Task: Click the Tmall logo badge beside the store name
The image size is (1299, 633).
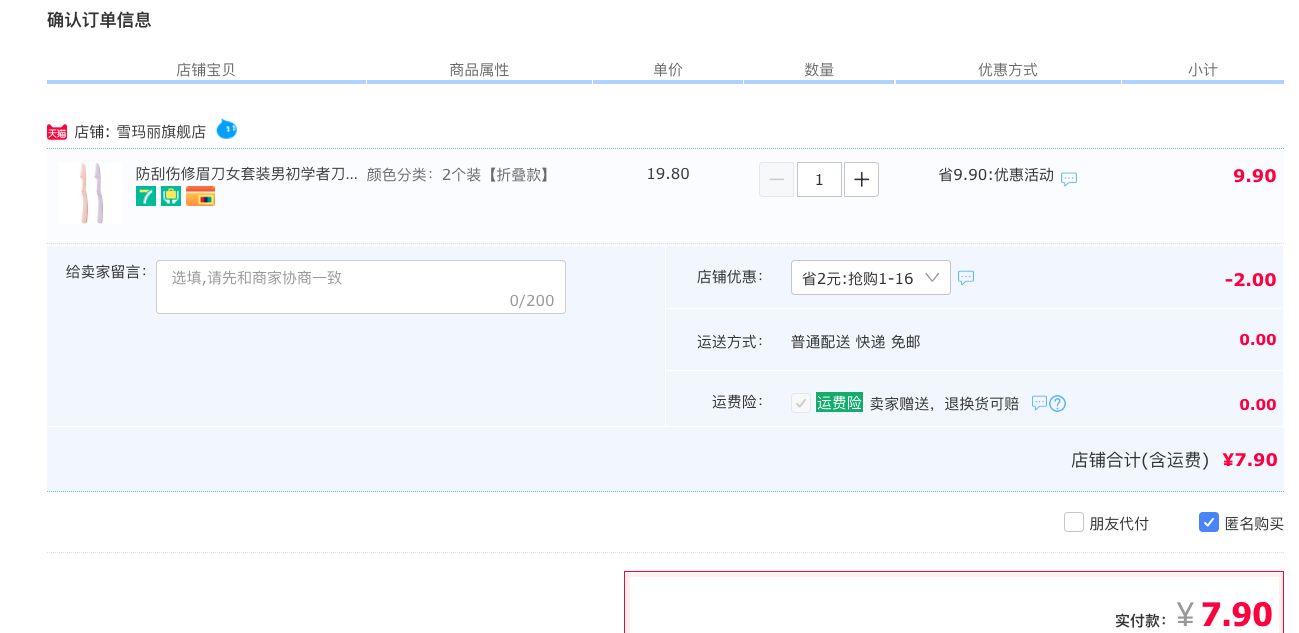Action: tap(57, 132)
